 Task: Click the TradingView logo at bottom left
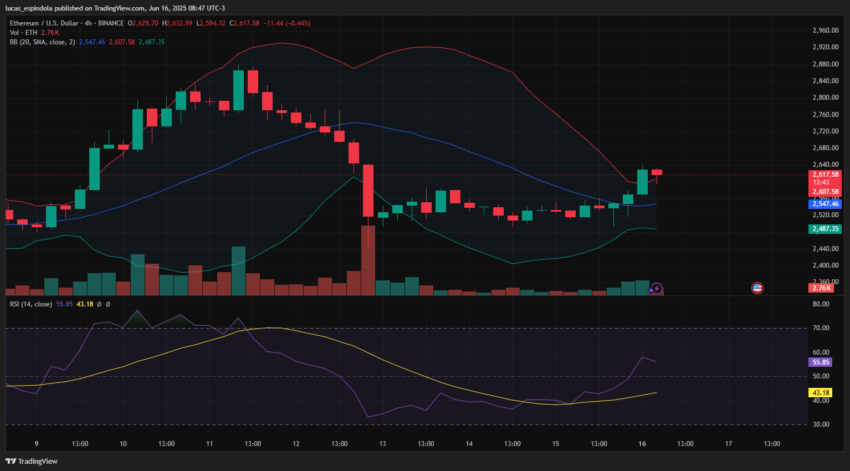[x=31, y=461]
